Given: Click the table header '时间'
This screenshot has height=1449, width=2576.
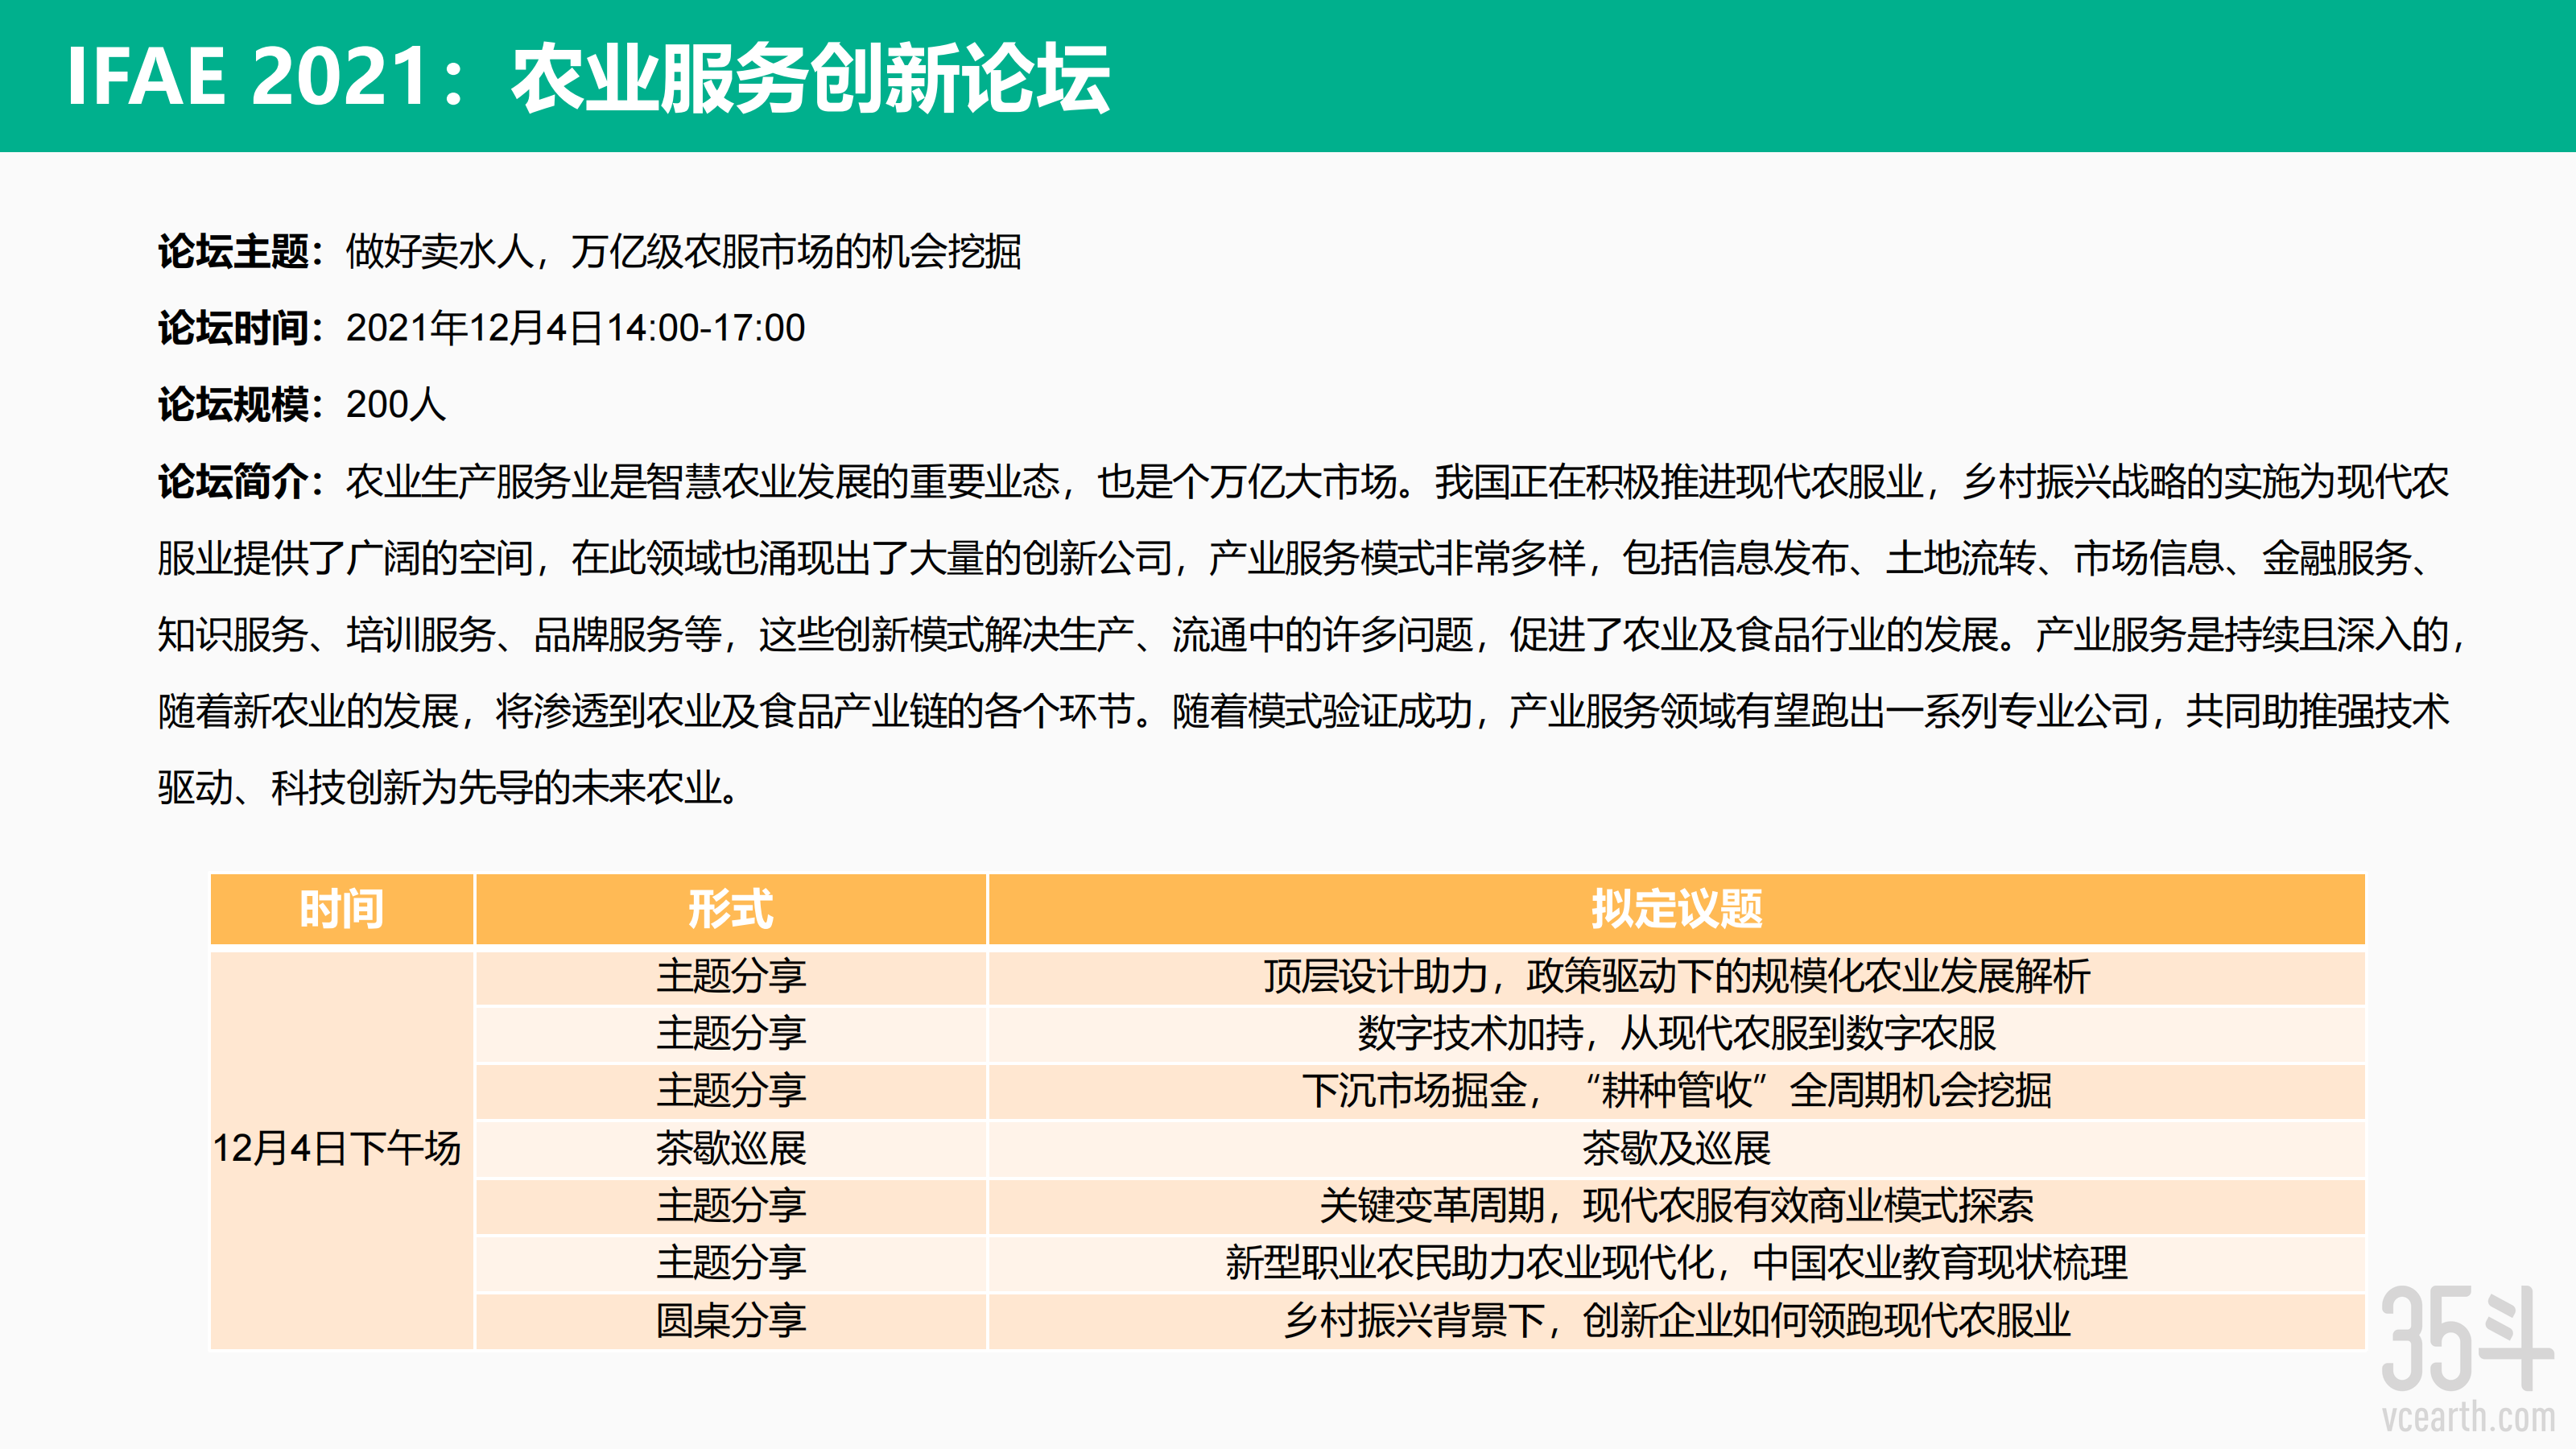Looking at the screenshot, I should click(342, 909).
